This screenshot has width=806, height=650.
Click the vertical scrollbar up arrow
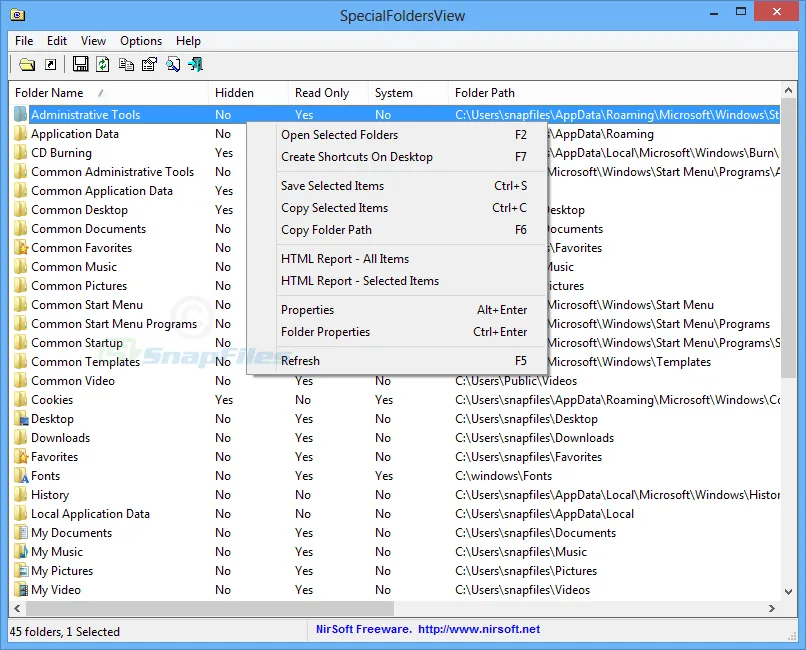tap(788, 90)
